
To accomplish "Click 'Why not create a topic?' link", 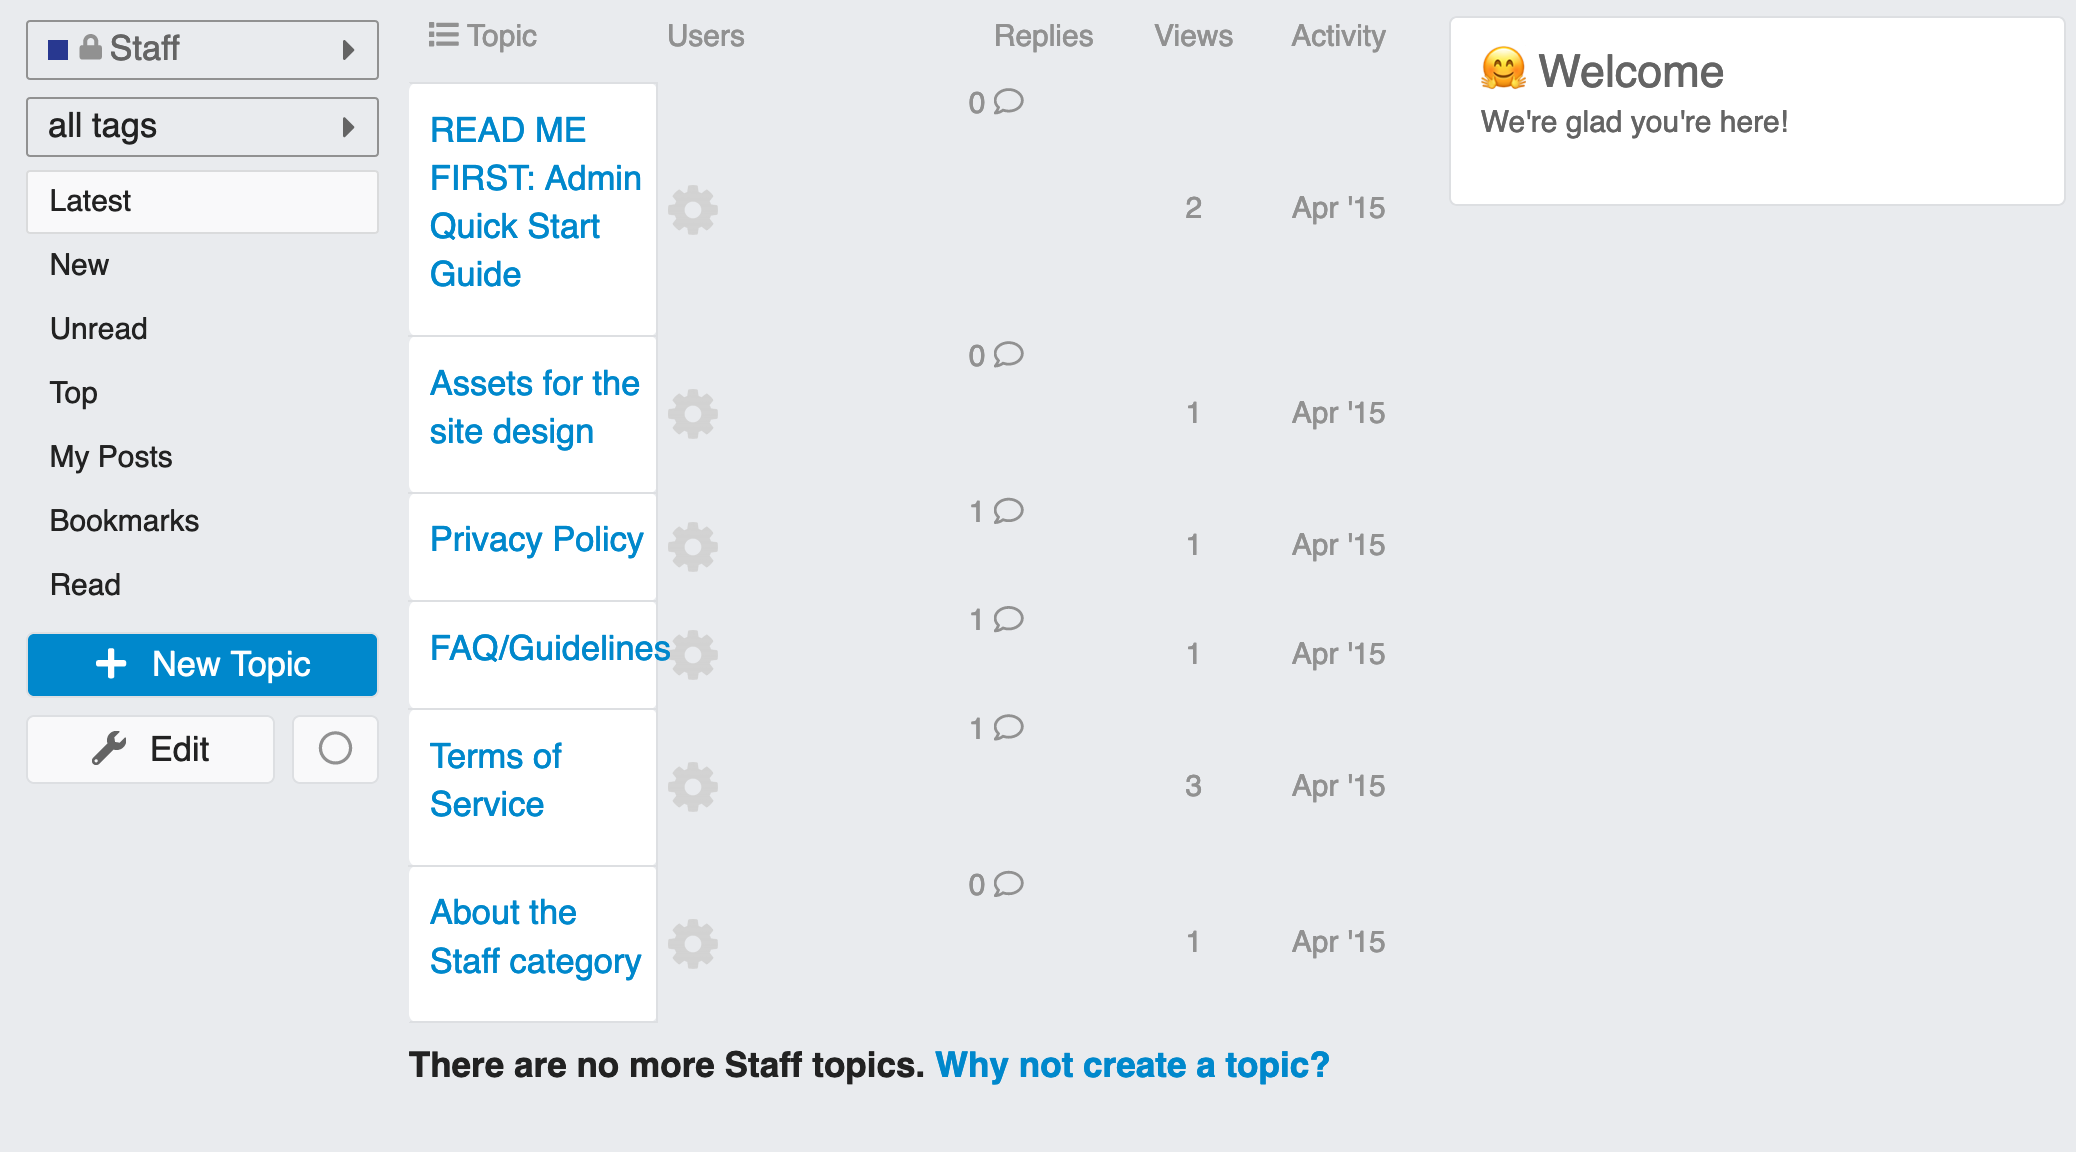I will point(1132,1065).
